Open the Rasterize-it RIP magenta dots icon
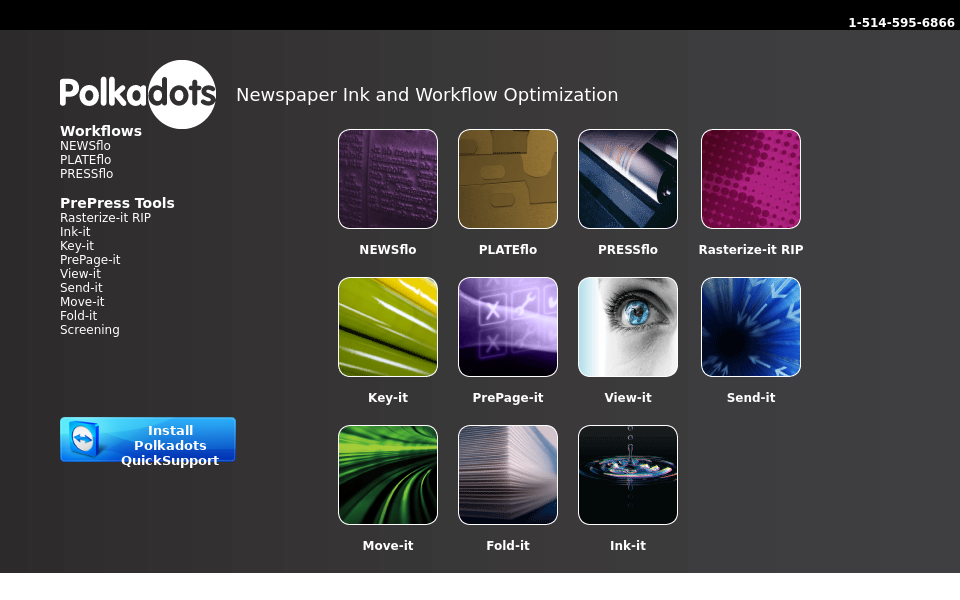The width and height of the screenshot is (960, 600). [x=751, y=179]
